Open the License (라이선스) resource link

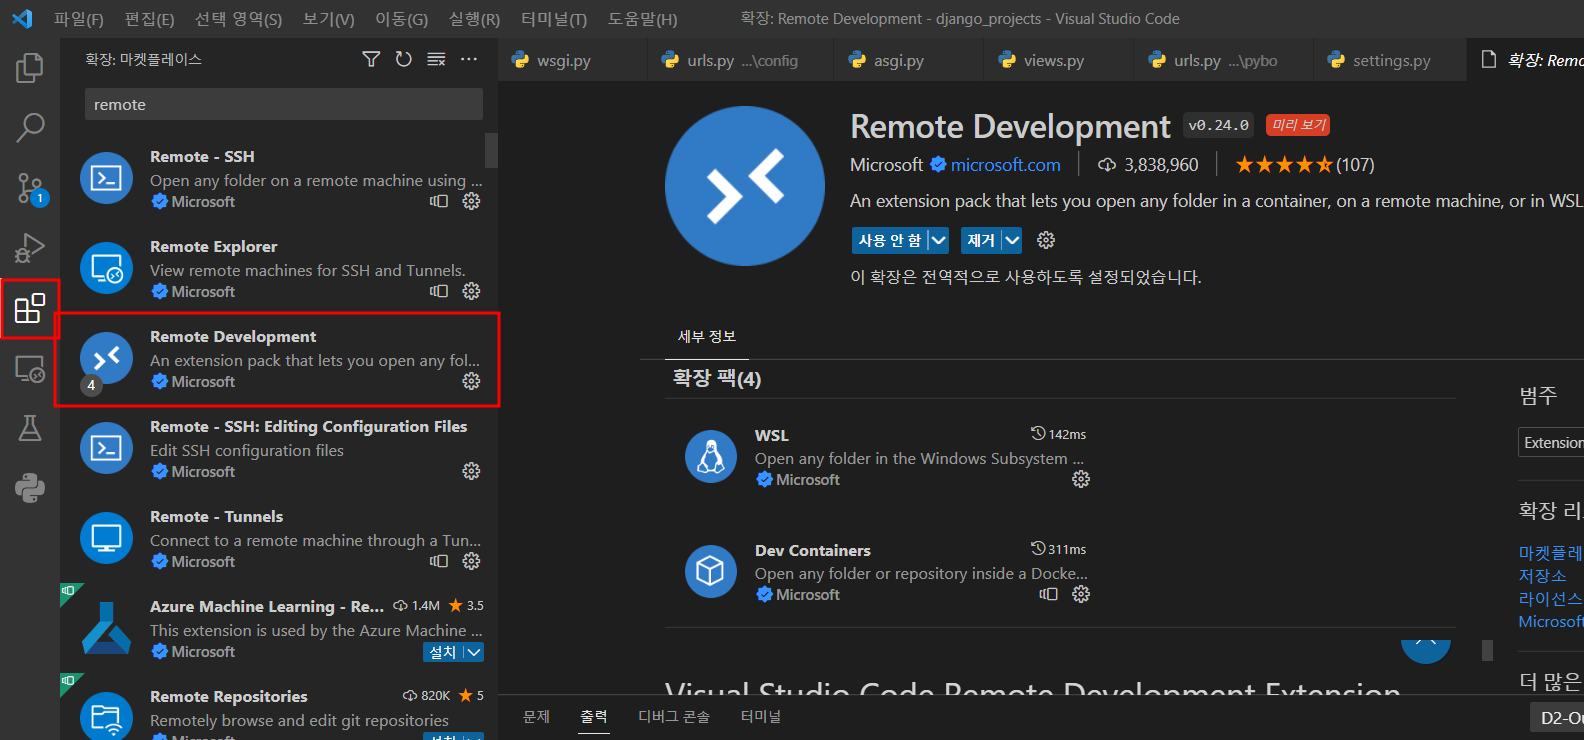click(1550, 599)
